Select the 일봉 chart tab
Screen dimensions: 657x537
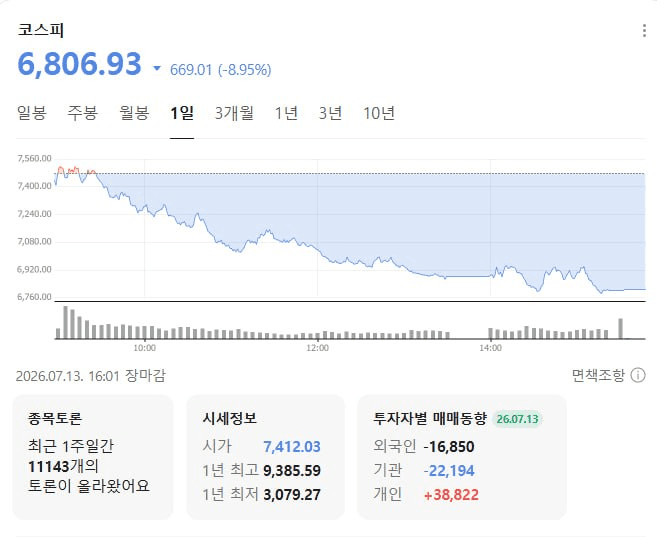coord(32,113)
